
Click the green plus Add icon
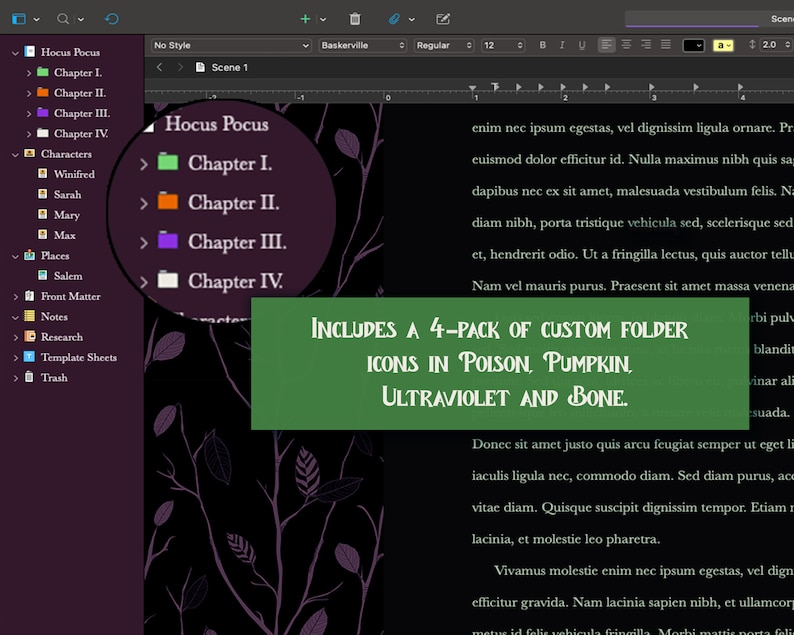(x=305, y=19)
